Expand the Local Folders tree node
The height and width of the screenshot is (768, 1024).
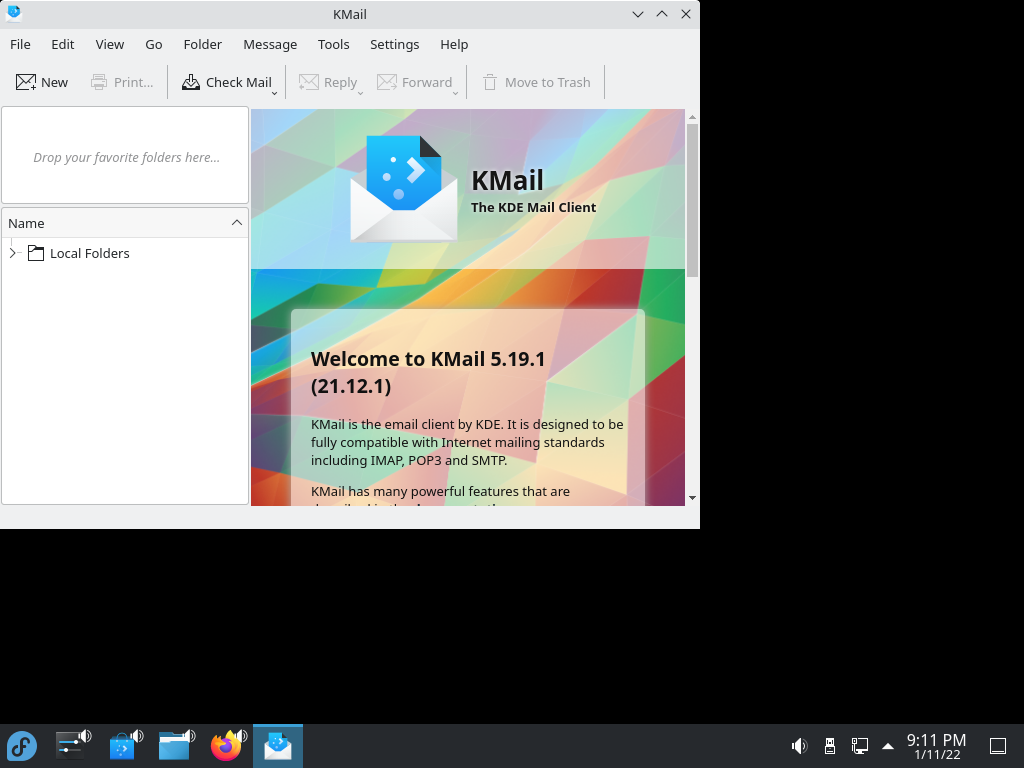click(x=12, y=253)
